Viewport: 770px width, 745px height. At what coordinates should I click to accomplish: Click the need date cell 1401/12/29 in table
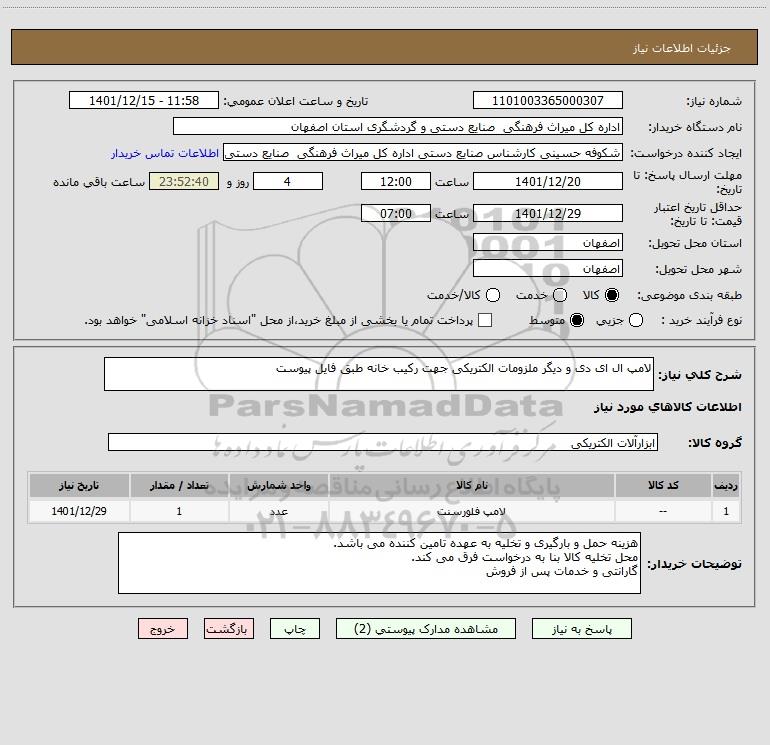[79, 511]
